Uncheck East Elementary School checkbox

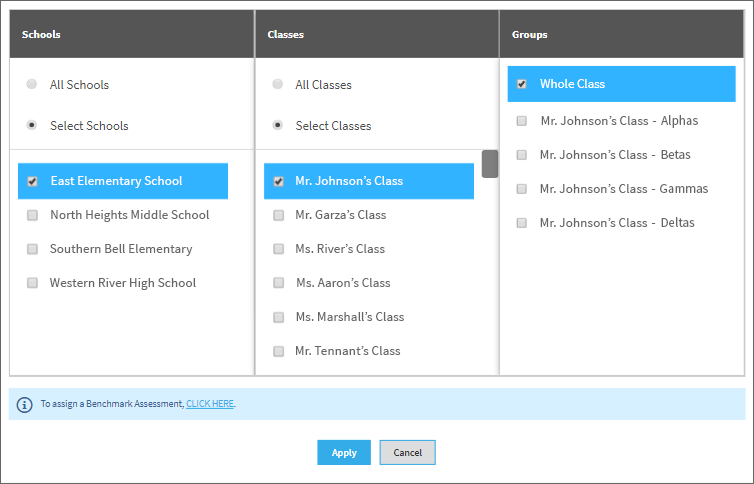click(32, 181)
